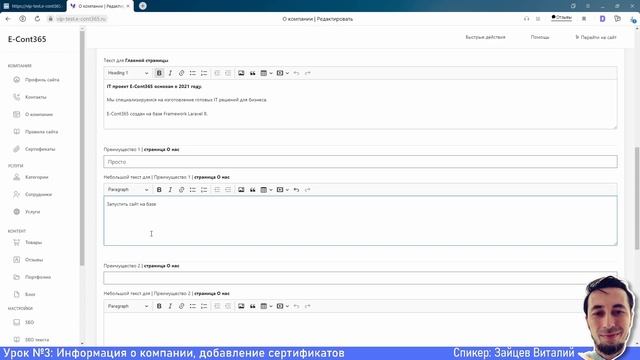This screenshot has width=640, height=360.
Task: Click the Отзывы bookmark in browser bar
Action: [x=562, y=18]
